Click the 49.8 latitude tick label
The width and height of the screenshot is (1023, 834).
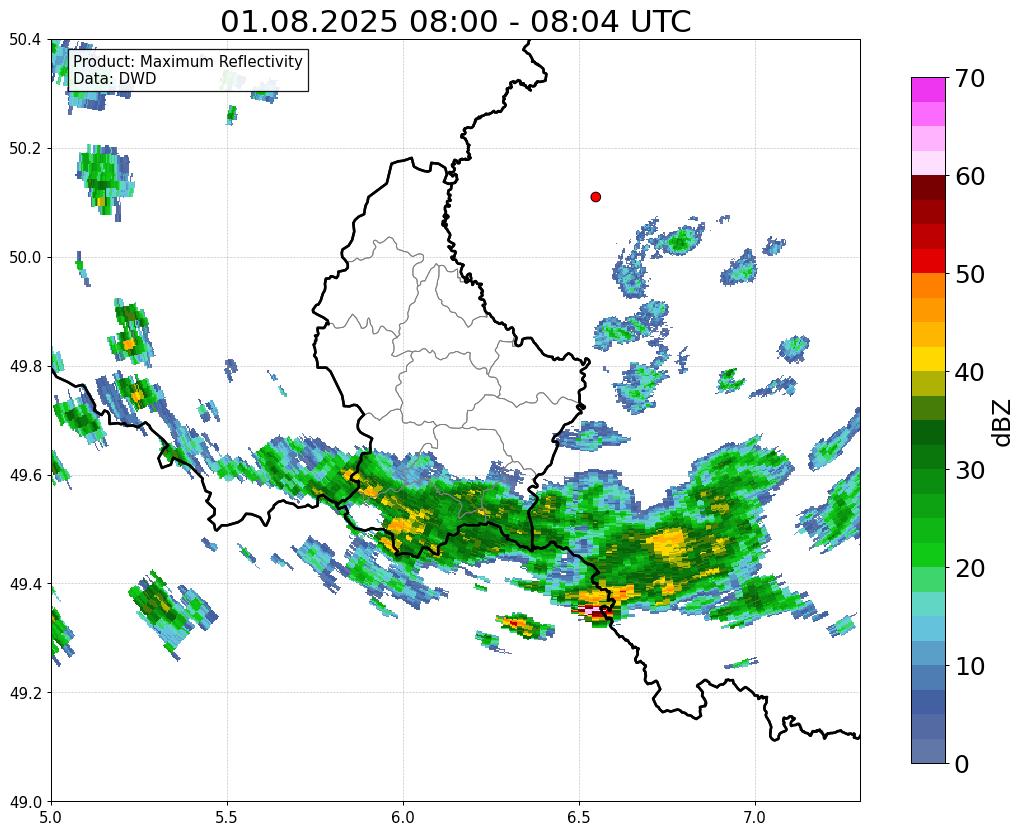pos(25,367)
